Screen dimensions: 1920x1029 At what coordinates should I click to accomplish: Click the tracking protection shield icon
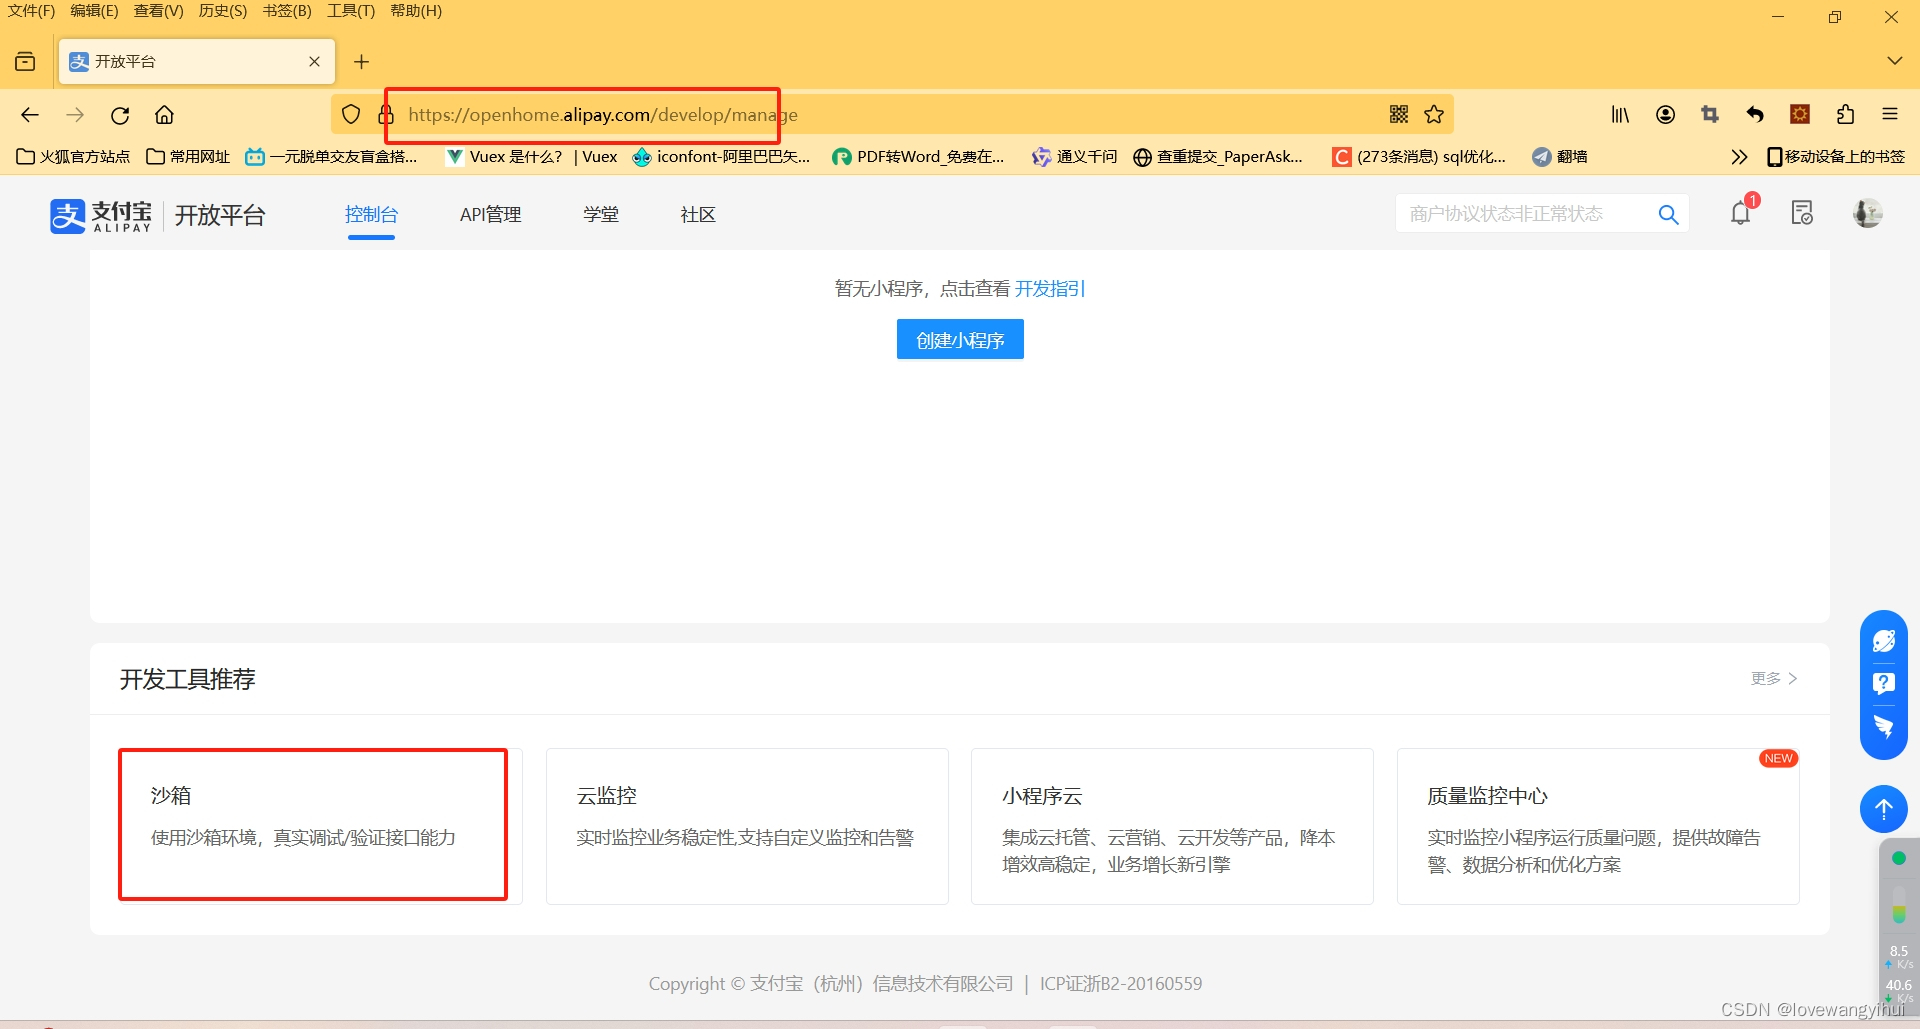(x=351, y=114)
